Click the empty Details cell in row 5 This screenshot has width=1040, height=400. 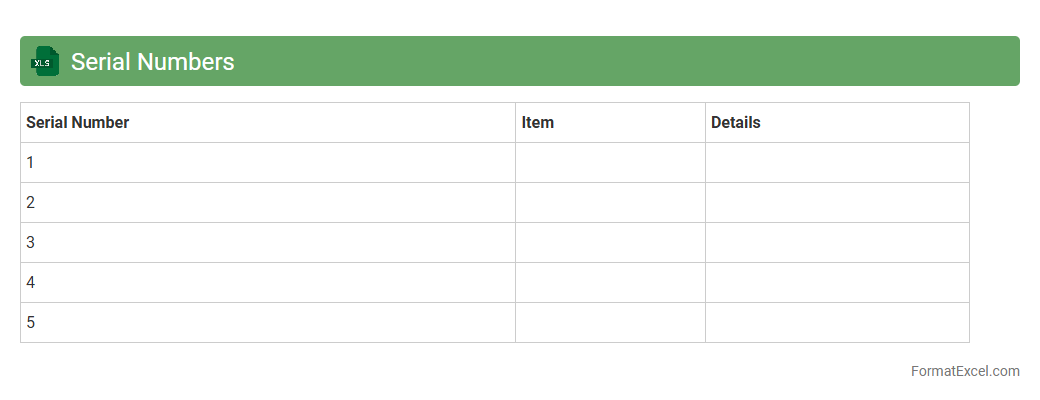click(837, 323)
